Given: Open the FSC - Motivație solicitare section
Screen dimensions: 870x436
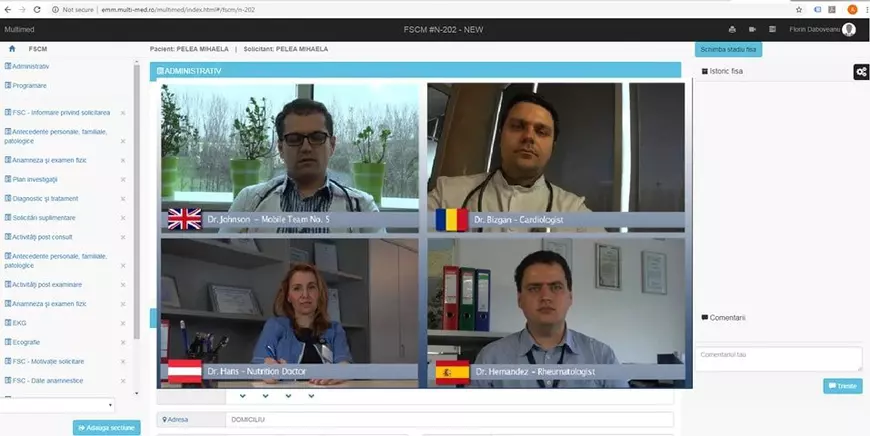Looking at the screenshot, I should (44, 361).
